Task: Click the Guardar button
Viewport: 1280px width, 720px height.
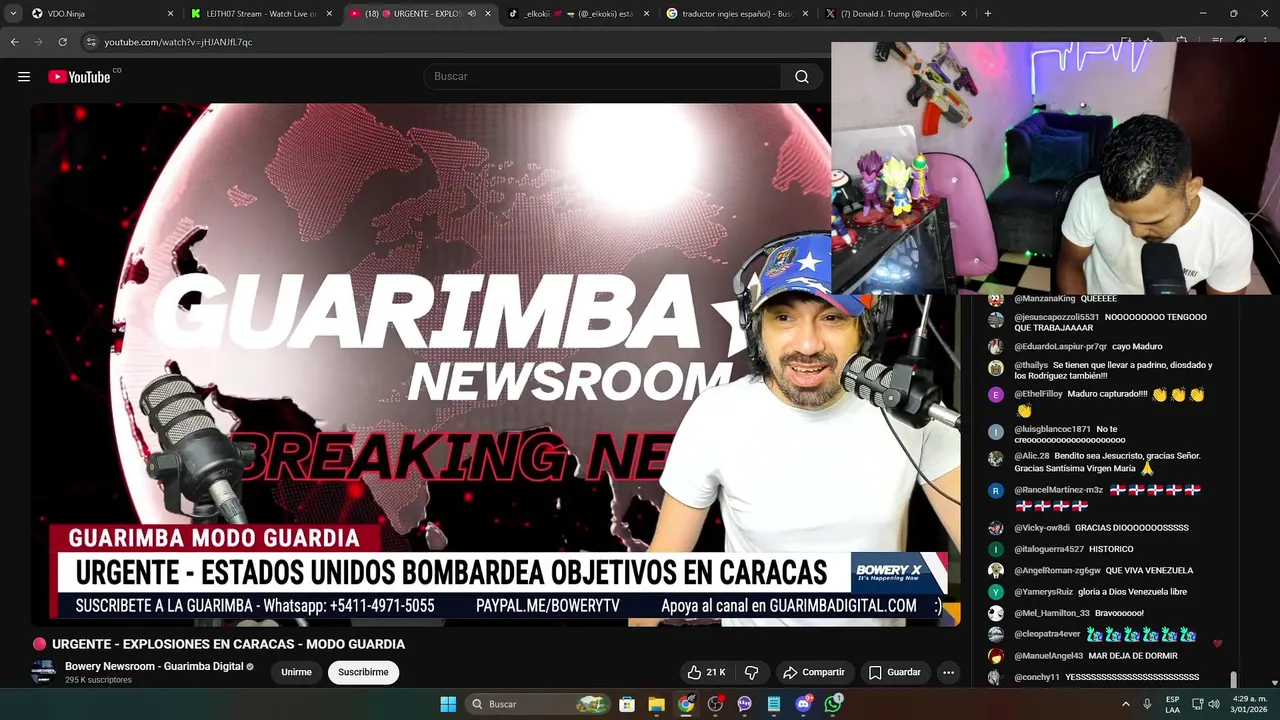Action: click(894, 672)
